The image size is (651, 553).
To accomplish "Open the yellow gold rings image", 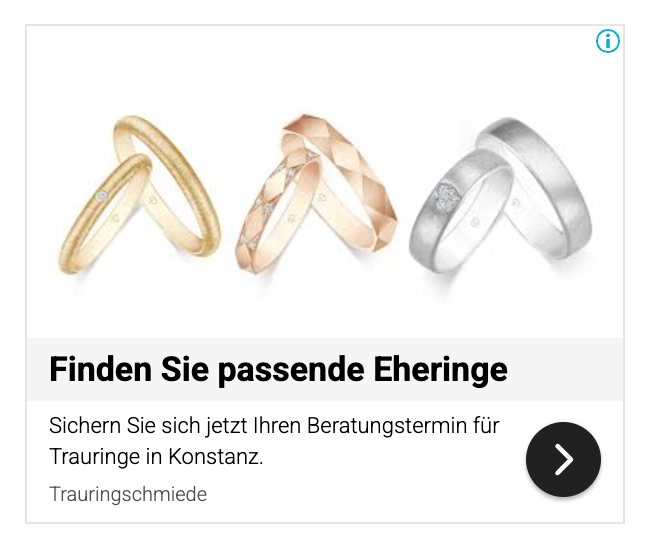I will [x=139, y=195].
